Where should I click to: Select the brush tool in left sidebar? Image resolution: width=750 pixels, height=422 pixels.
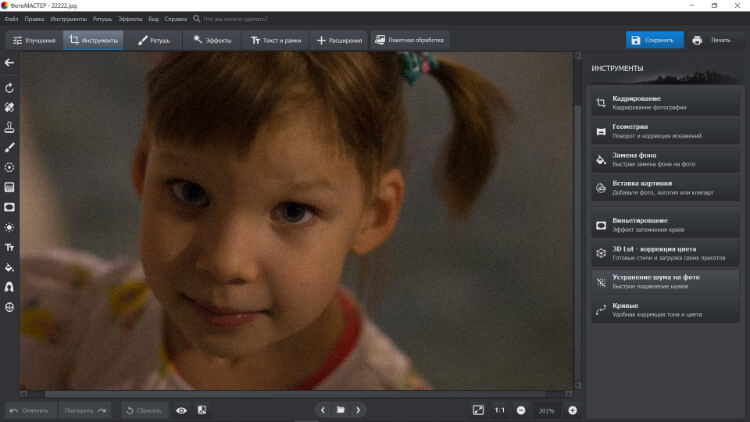pyautogui.click(x=9, y=147)
